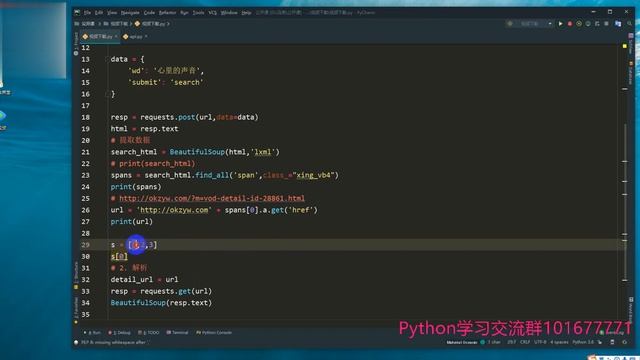The image size is (640, 360).
Task: Open the Event Log in status bar
Action: (612, 333)
